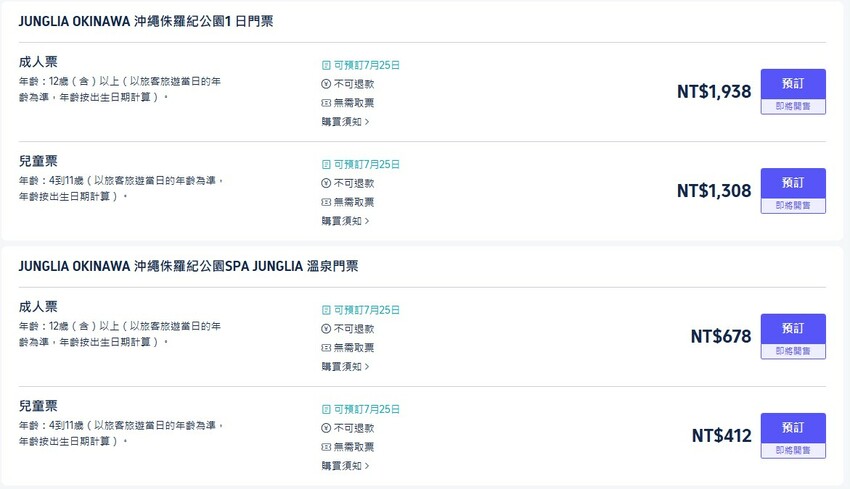Expand 購買須知 for SPA child ticket
The height and width of the screenshot is (489, 850).
345,466
